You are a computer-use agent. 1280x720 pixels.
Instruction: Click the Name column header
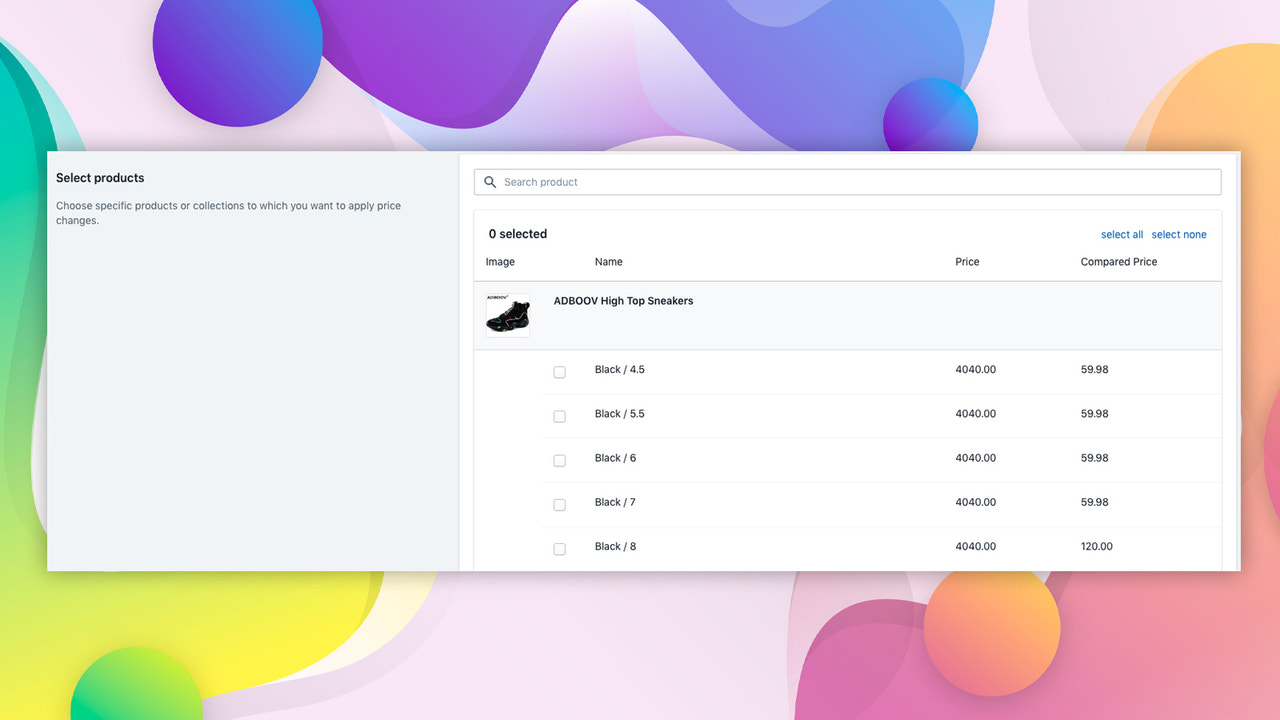pyautogui.click(x=608, y=262)
